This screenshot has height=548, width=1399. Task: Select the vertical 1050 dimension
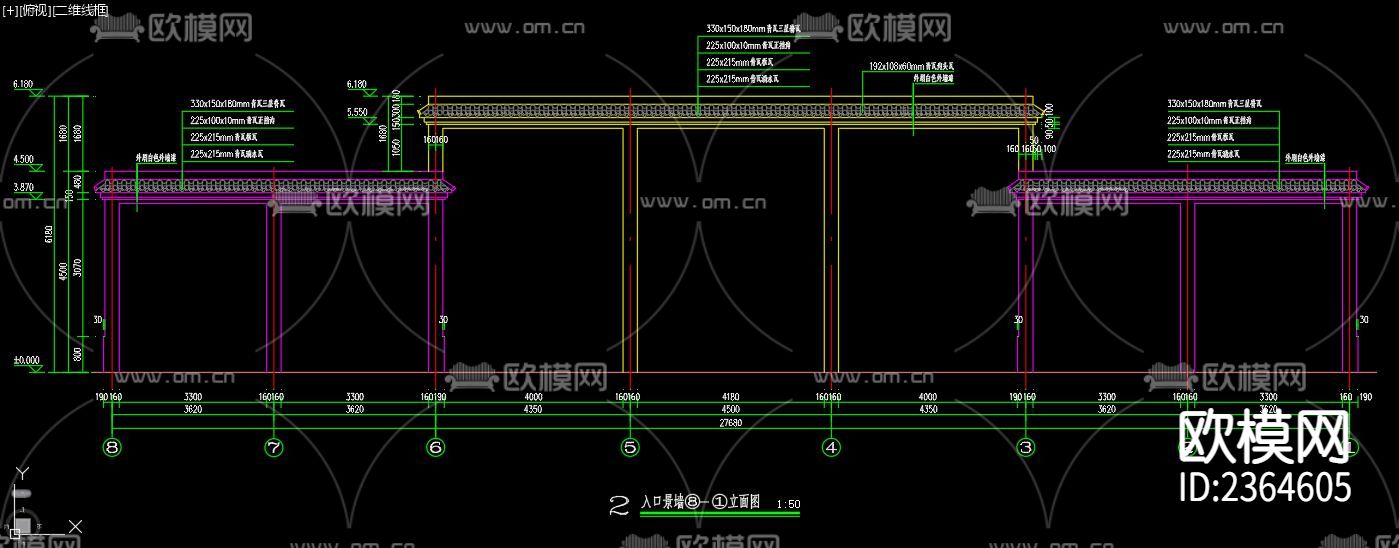(x=396, y=150)
